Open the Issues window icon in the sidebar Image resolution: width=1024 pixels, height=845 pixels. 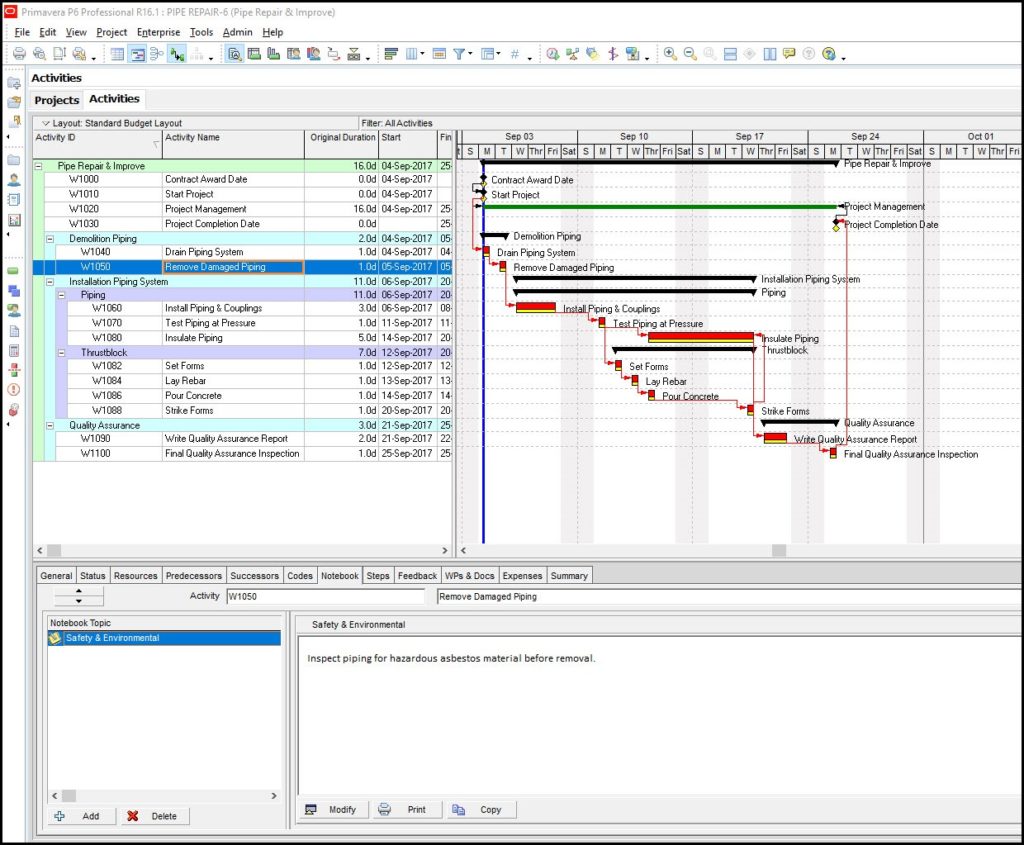13,388
